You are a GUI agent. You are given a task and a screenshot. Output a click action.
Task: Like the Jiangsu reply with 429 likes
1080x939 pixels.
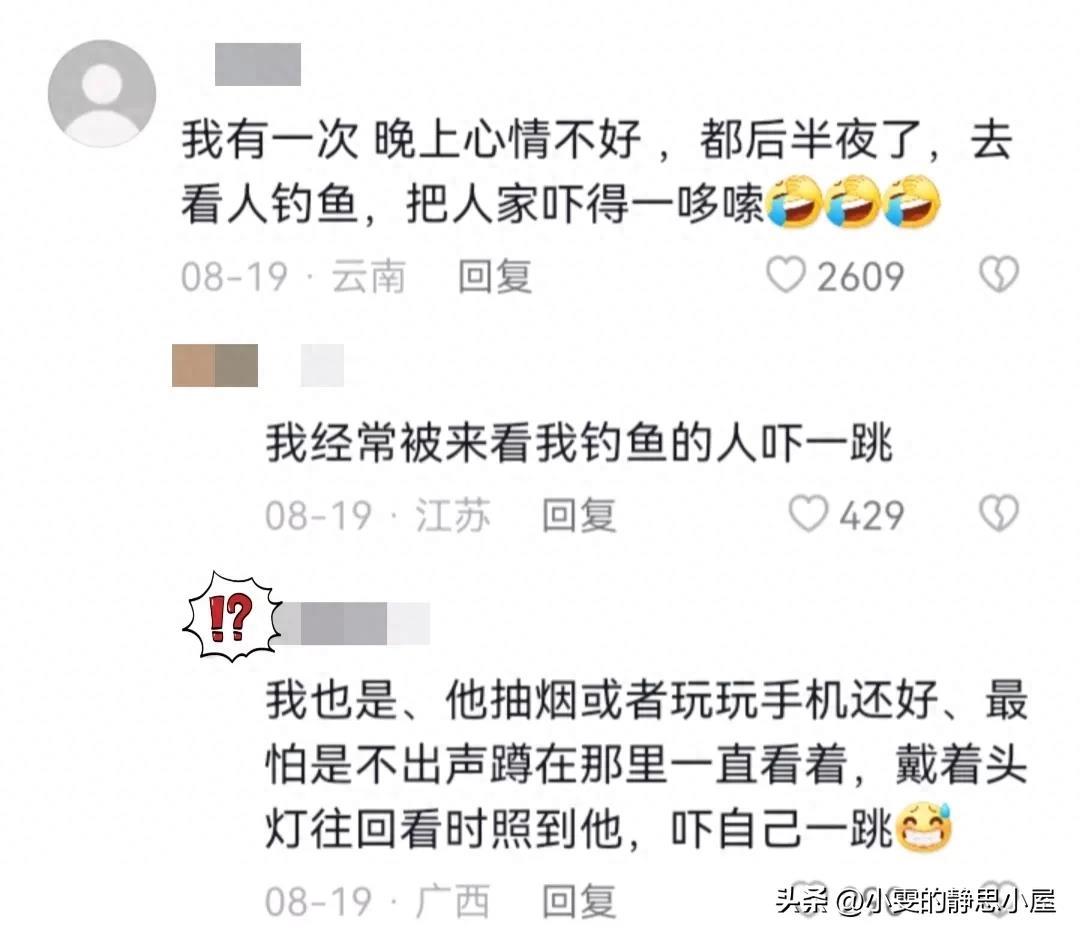(807, 514)
